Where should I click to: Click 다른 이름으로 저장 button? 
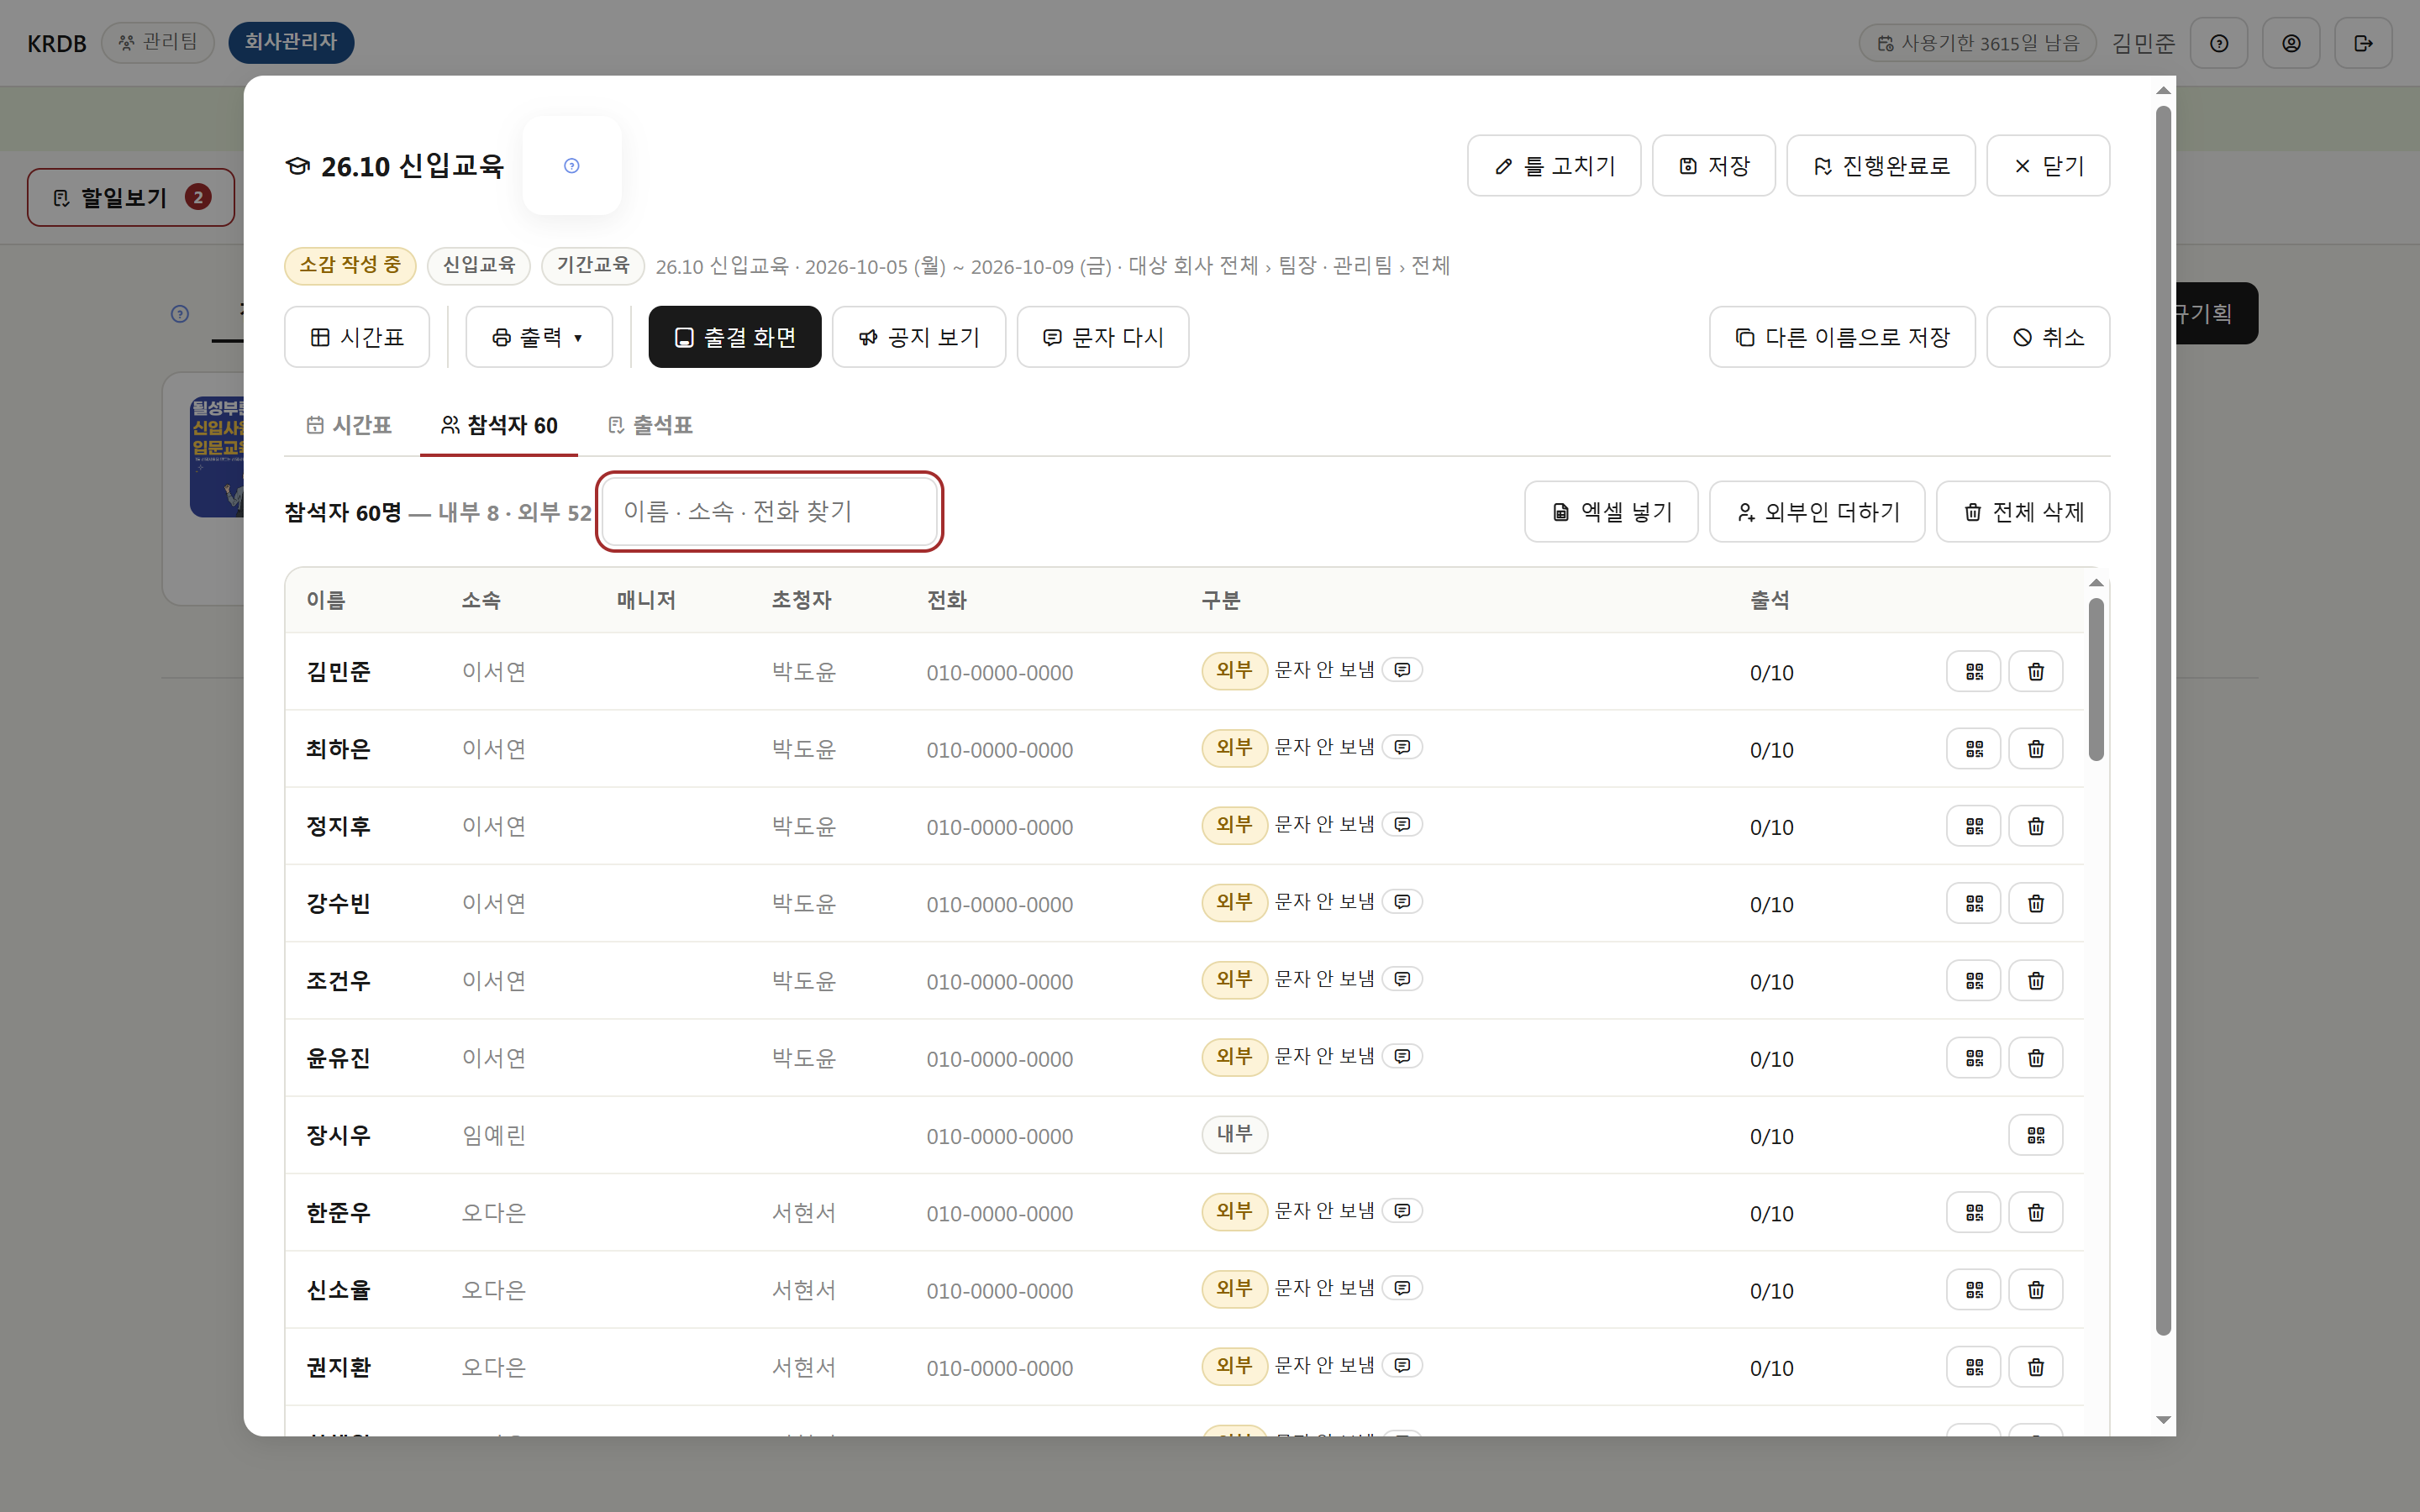pyautogui.click(x=1842, y=337)
